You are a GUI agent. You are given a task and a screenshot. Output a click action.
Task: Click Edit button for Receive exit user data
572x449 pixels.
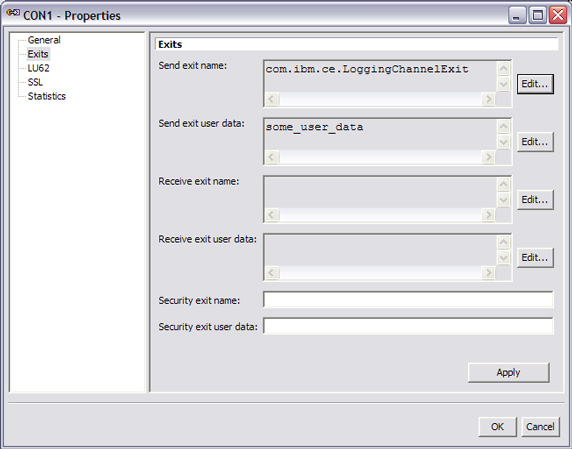click(535, 258)
